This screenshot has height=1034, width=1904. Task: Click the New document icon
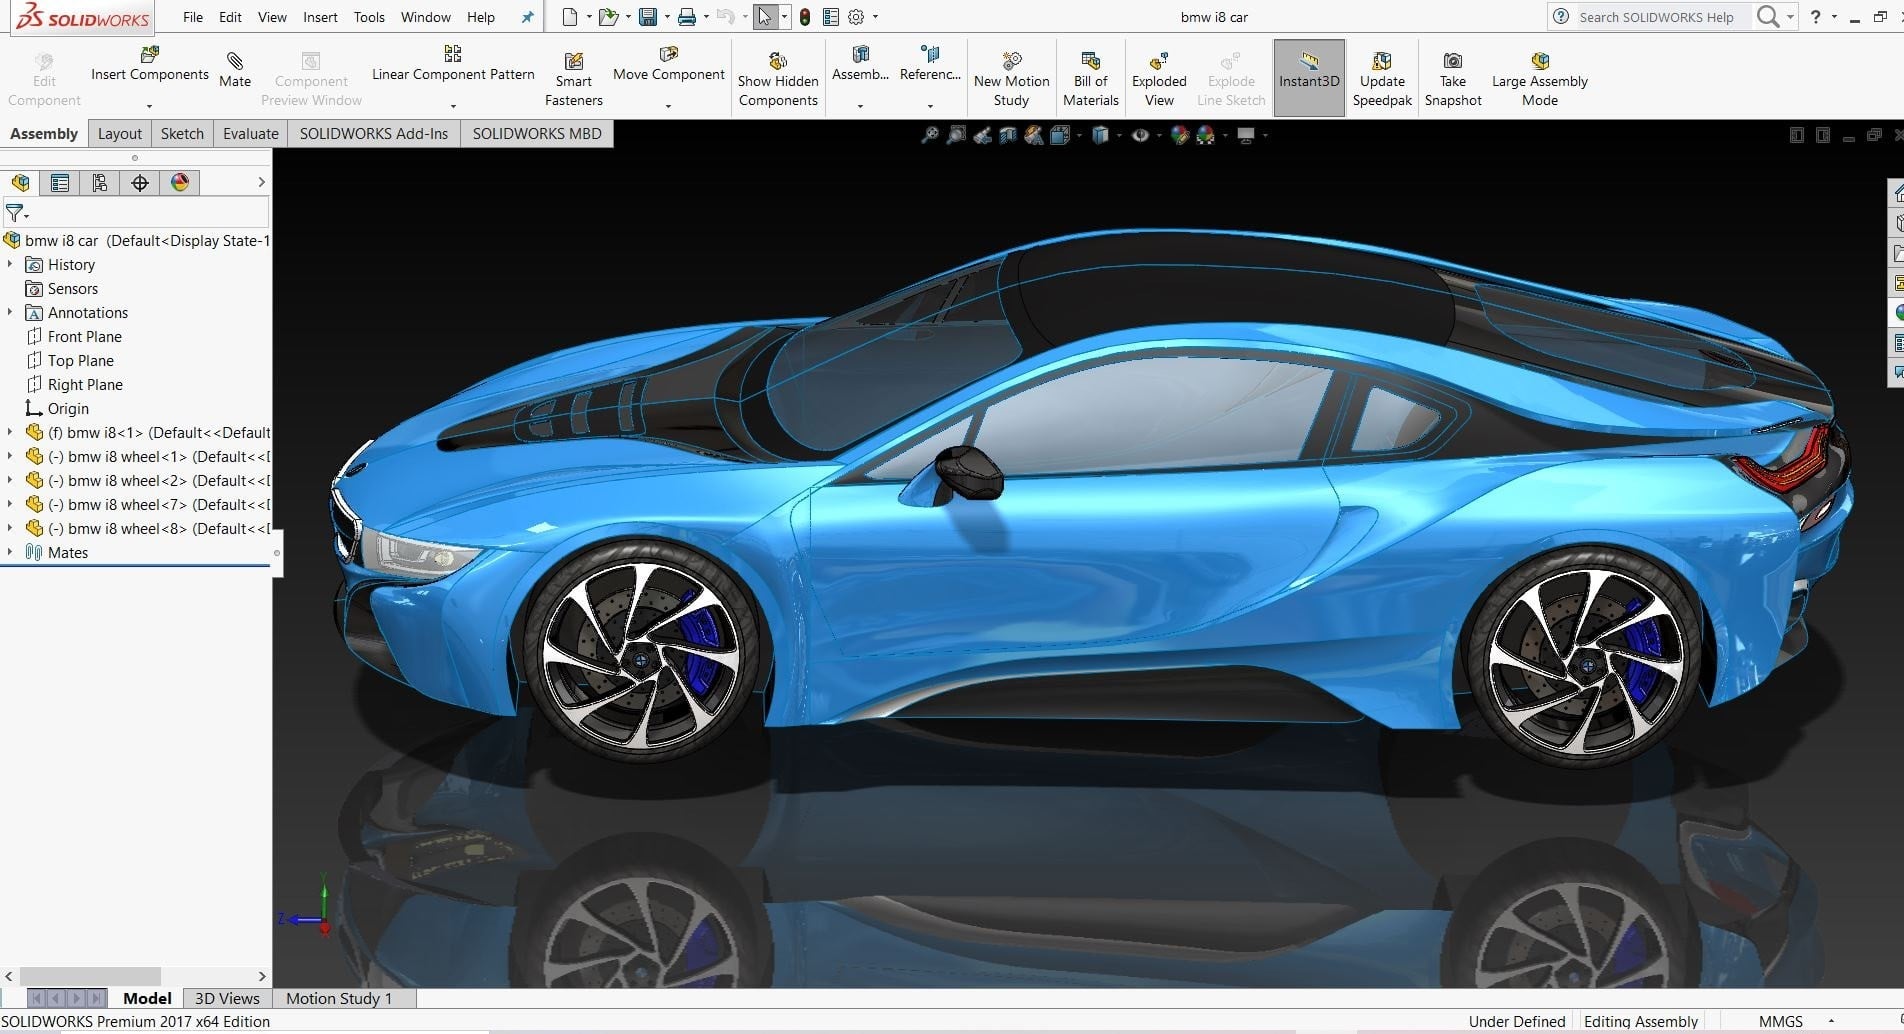569,17
